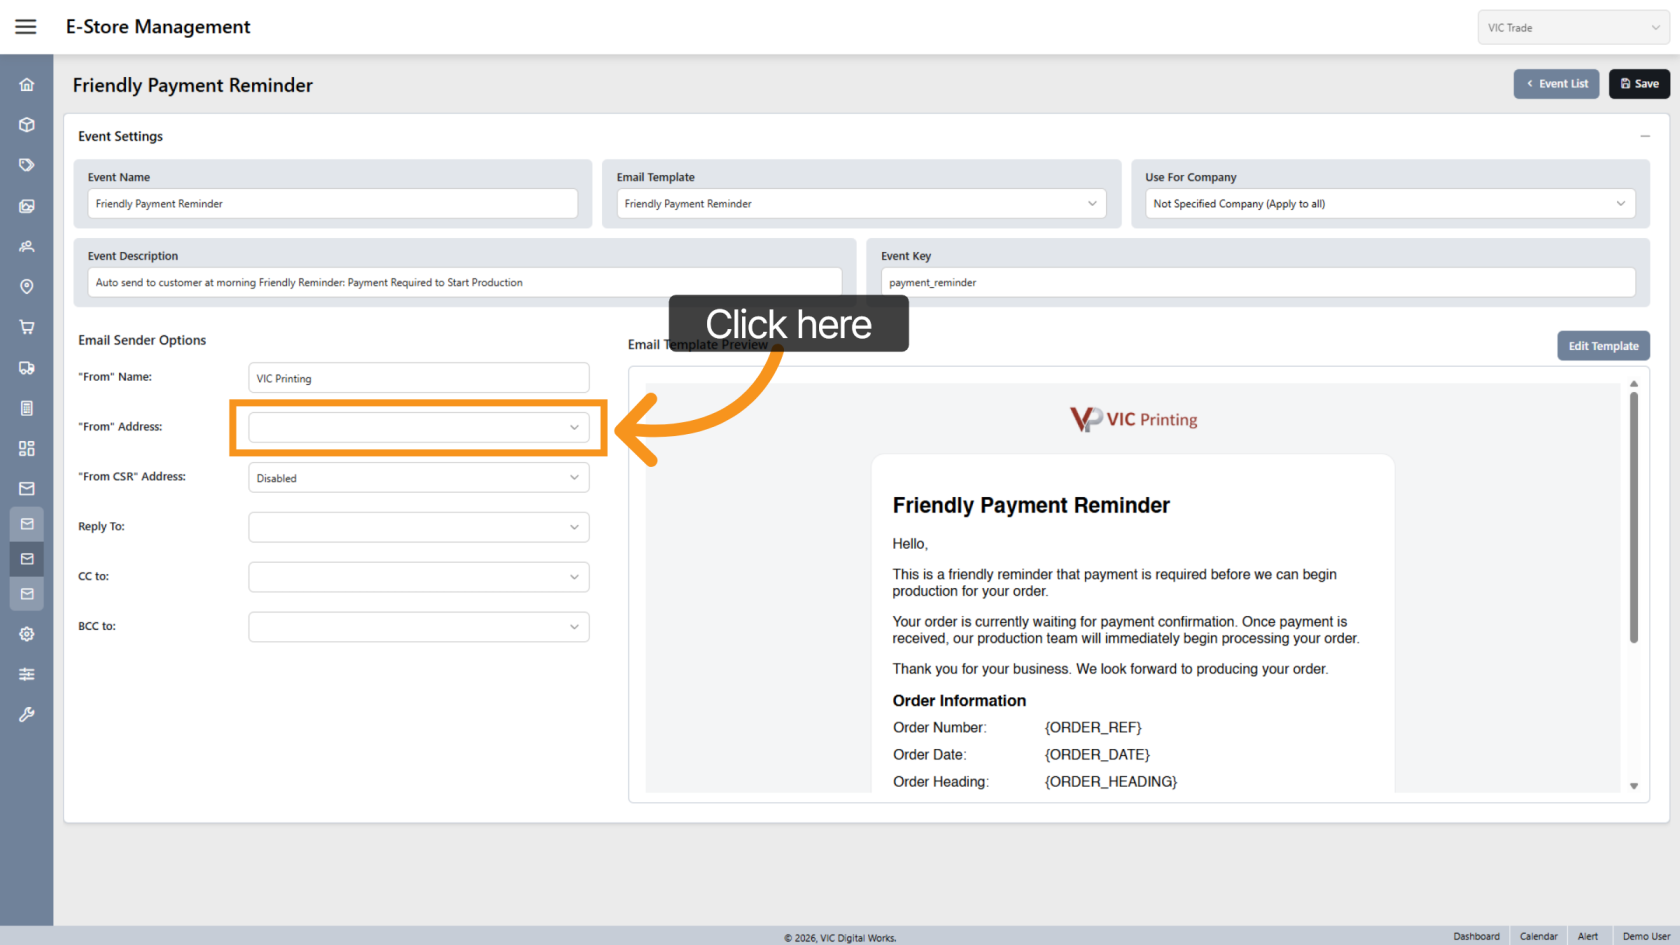Collapse the Event Settings panel
1680x945 pixels.
coord(1644,136)
